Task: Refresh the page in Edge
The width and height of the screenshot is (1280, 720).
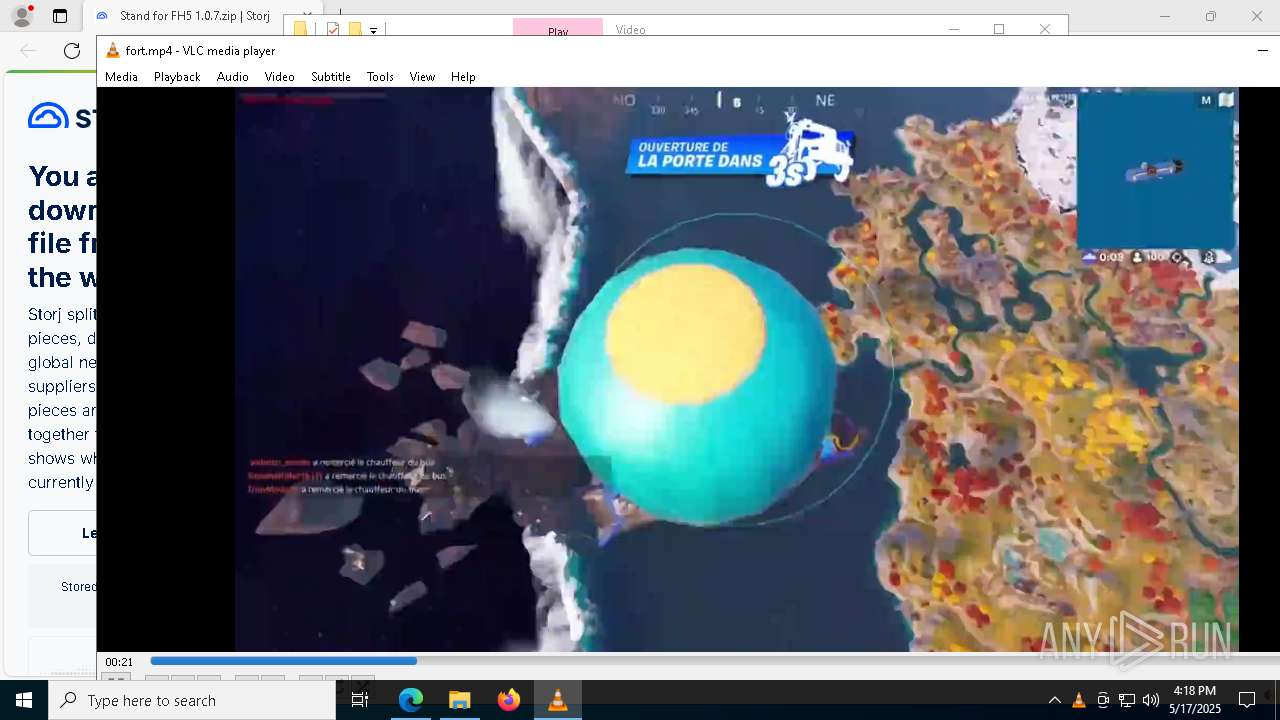Action: tap(72, 50)
